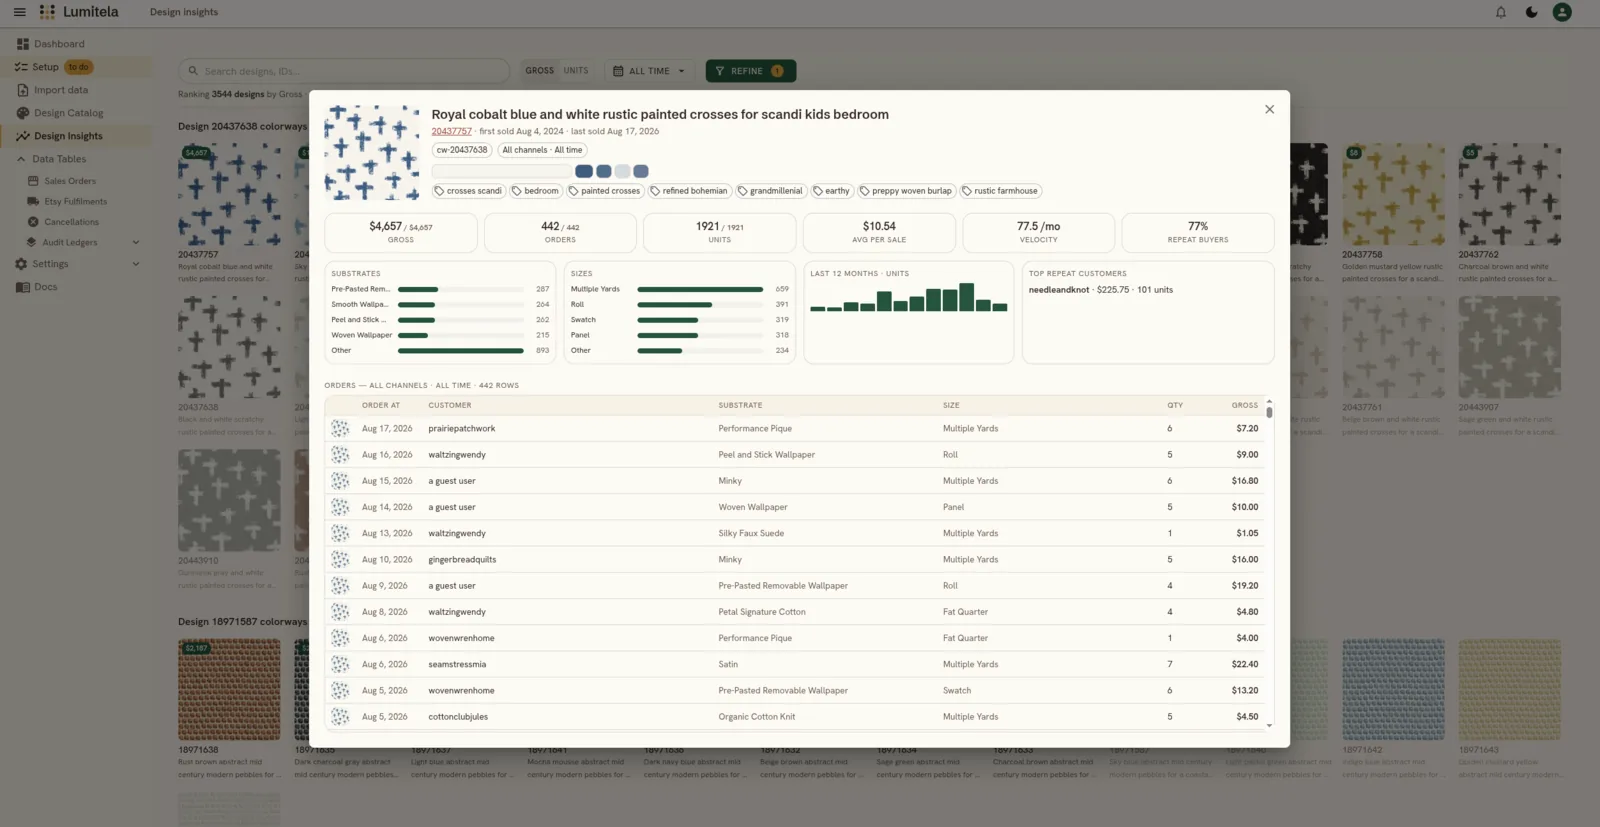Screen dimensions: 1600x827
Task: Select the light gray color swatch
Action: (x=622, y=171)
